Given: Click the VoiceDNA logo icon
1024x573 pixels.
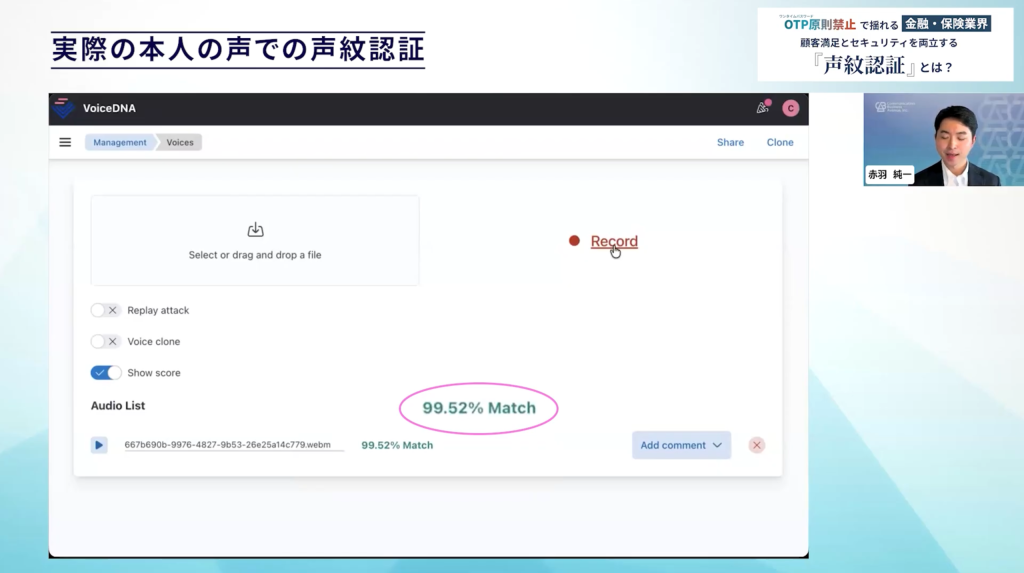Looking at the screenshot, I should [63, 108].
